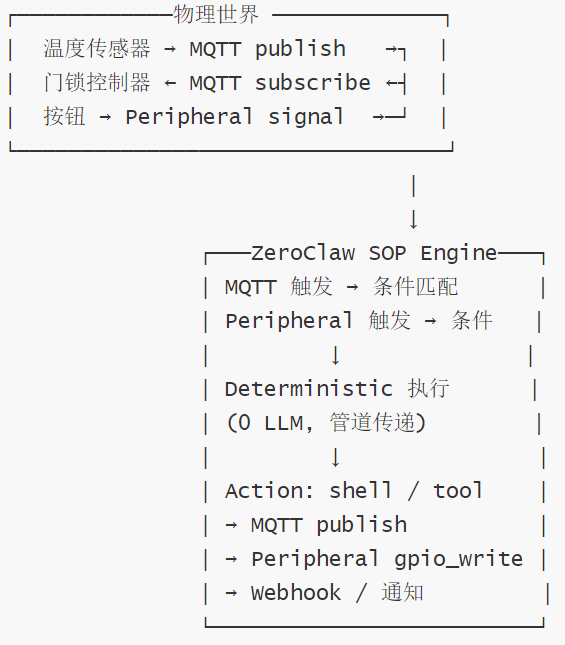The width and height of the screenshot is (565, 645).
Task: Click the arrow before MQTT publish in engine box
Action: [231, 525]
